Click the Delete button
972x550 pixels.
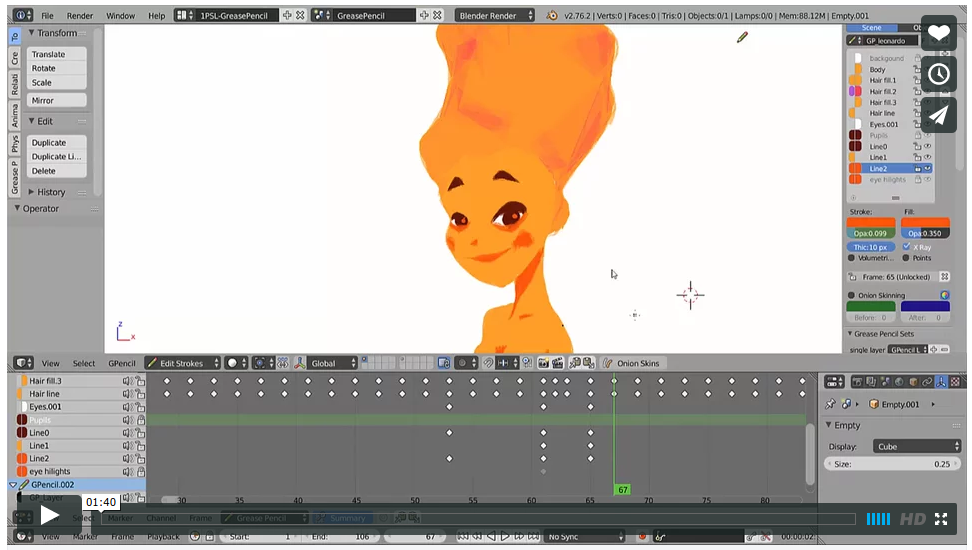56,171
